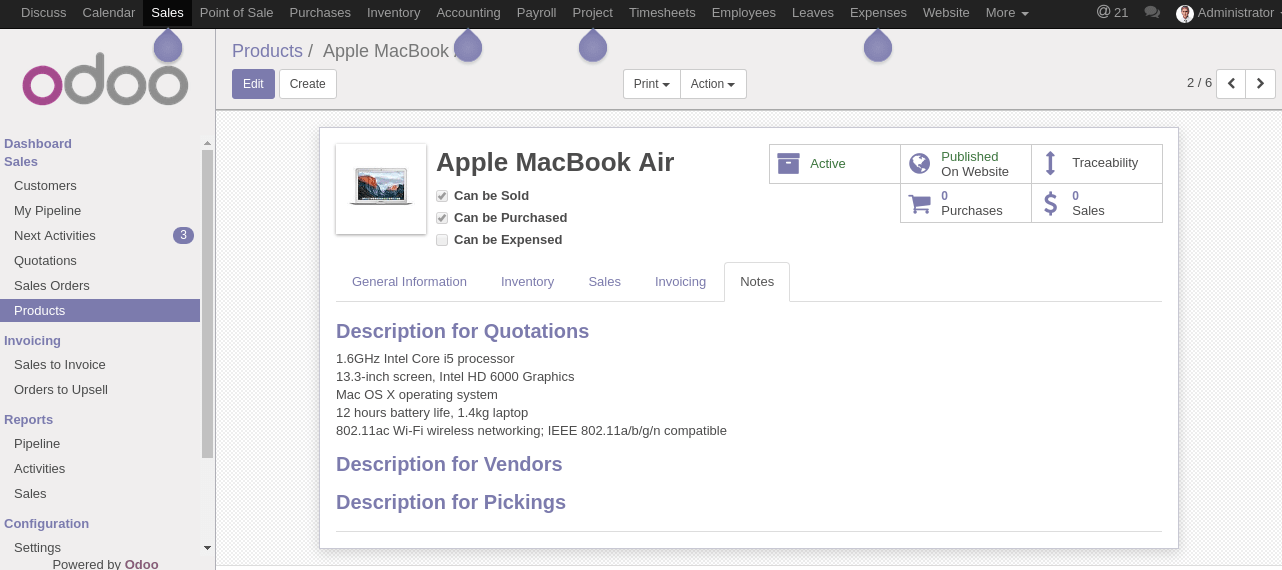This screenshot has width=1282, height=570.
Task: Open the Website menu
Action: point(946,13)
